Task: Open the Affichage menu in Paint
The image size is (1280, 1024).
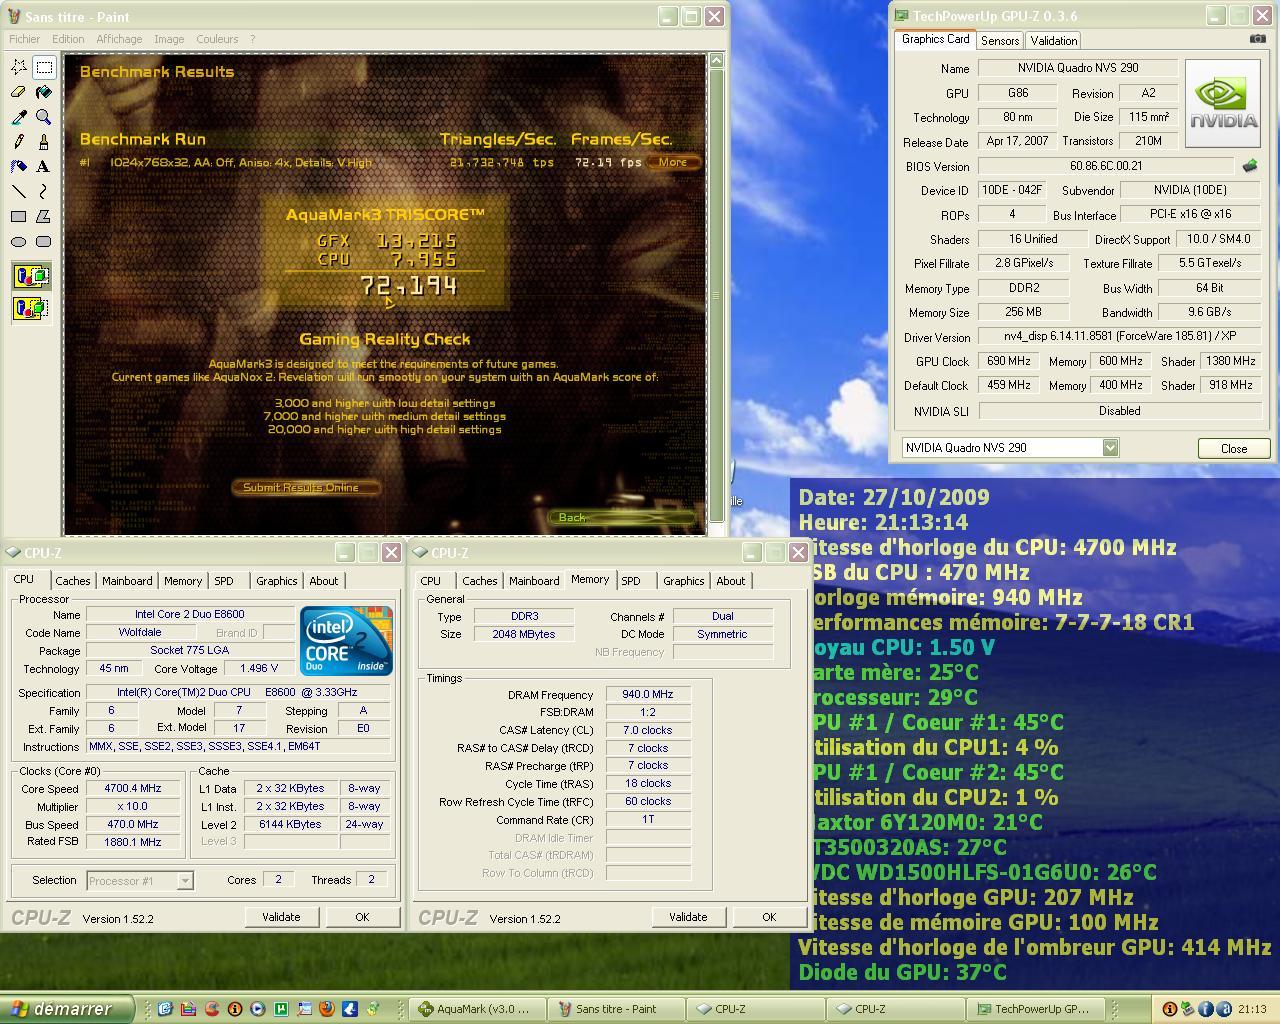Action: tap(119, 39)
